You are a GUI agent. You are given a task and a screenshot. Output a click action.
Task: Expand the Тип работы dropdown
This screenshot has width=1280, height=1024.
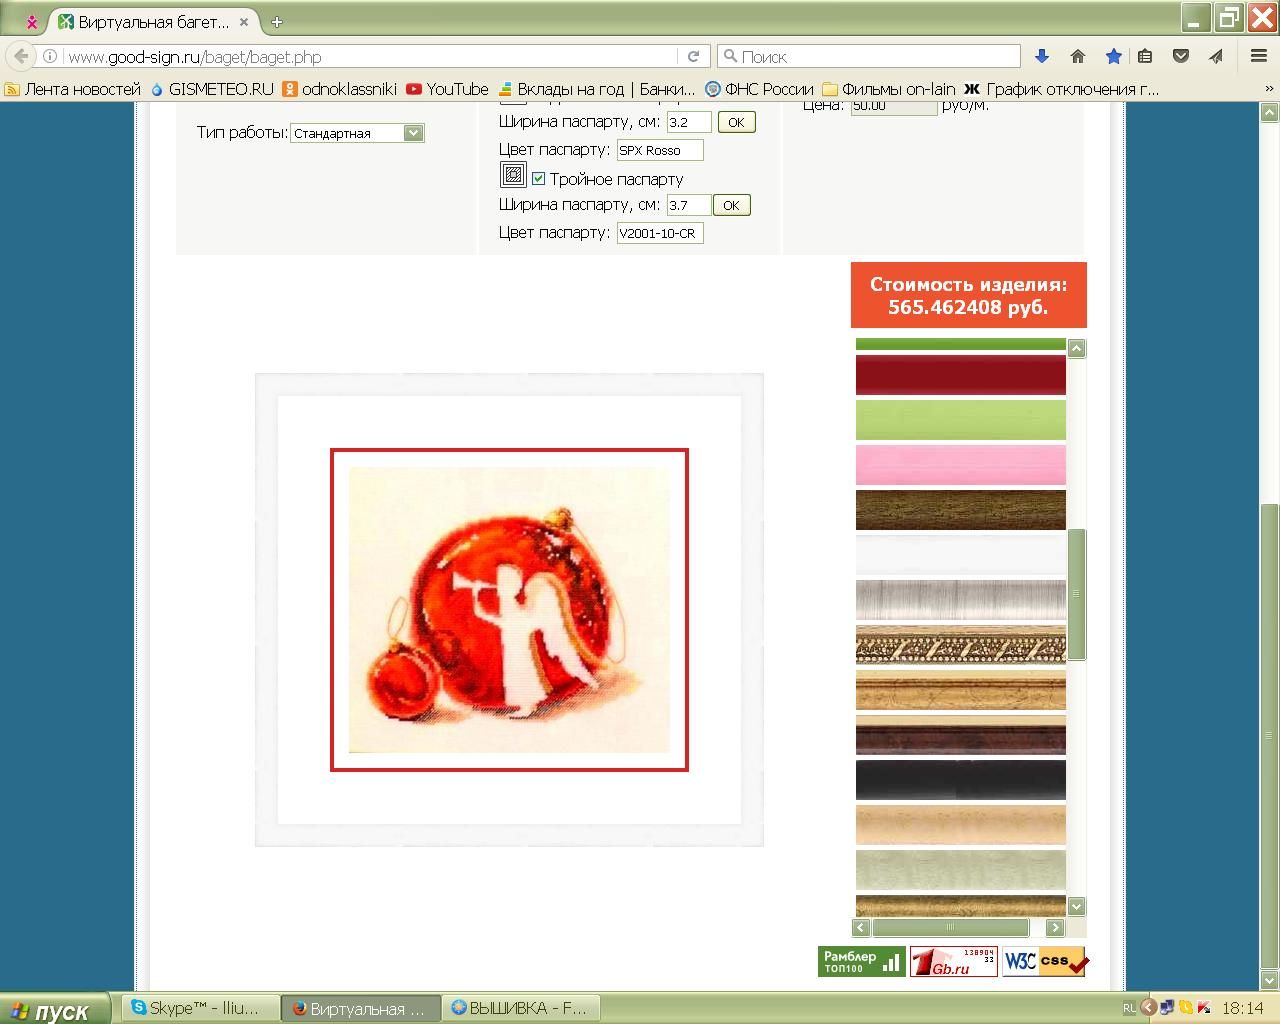[413, 133]
